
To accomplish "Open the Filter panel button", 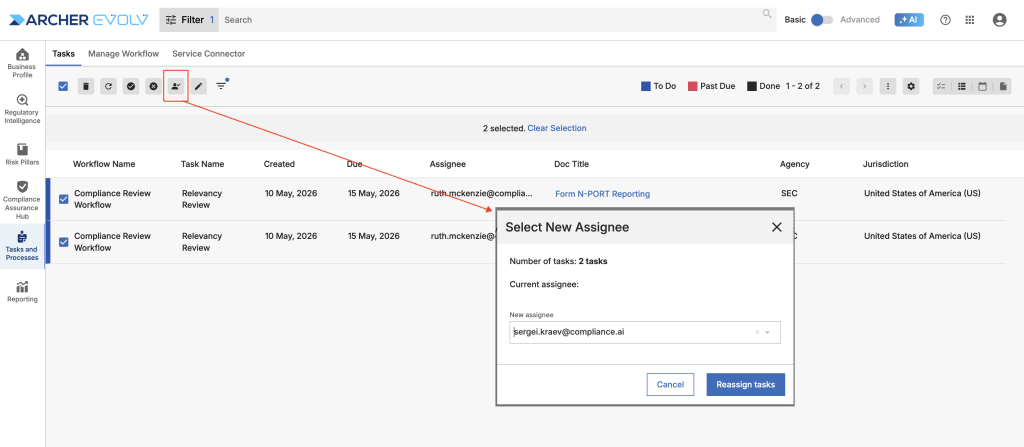I will coord(189,20).
